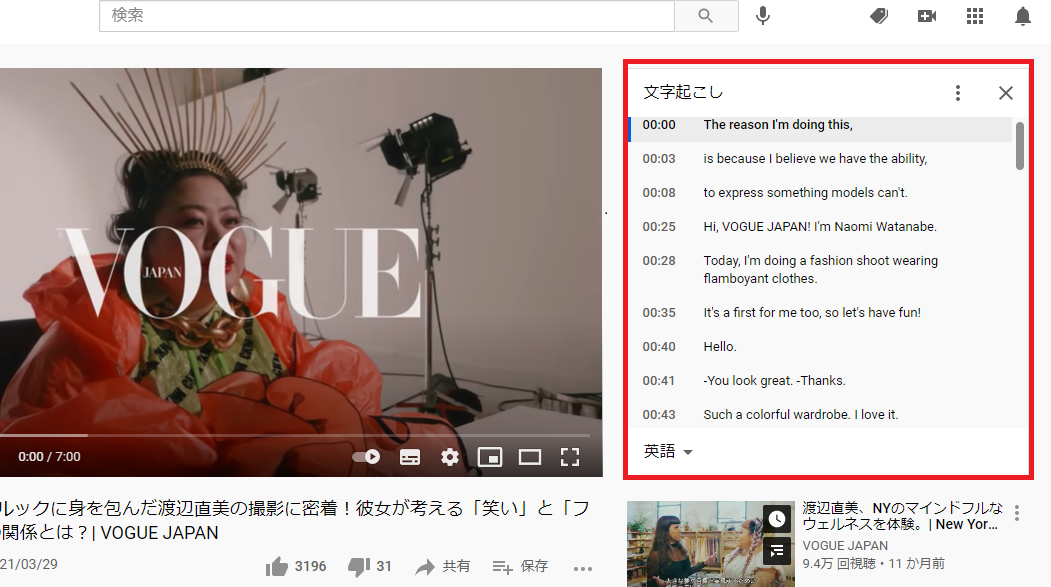Save the video to a playlist
The width and height of the screenshot is (1051, 587).
point(520,566)
